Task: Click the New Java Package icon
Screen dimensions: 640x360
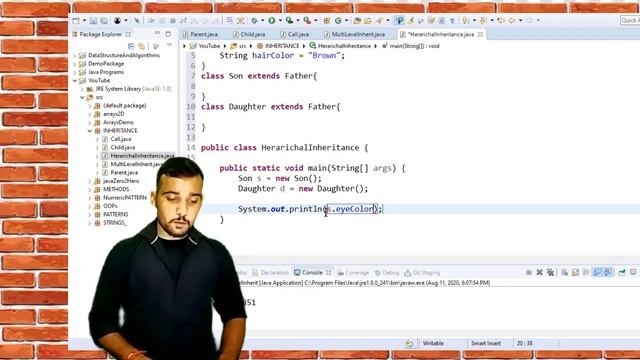Action: pos(327,20)
